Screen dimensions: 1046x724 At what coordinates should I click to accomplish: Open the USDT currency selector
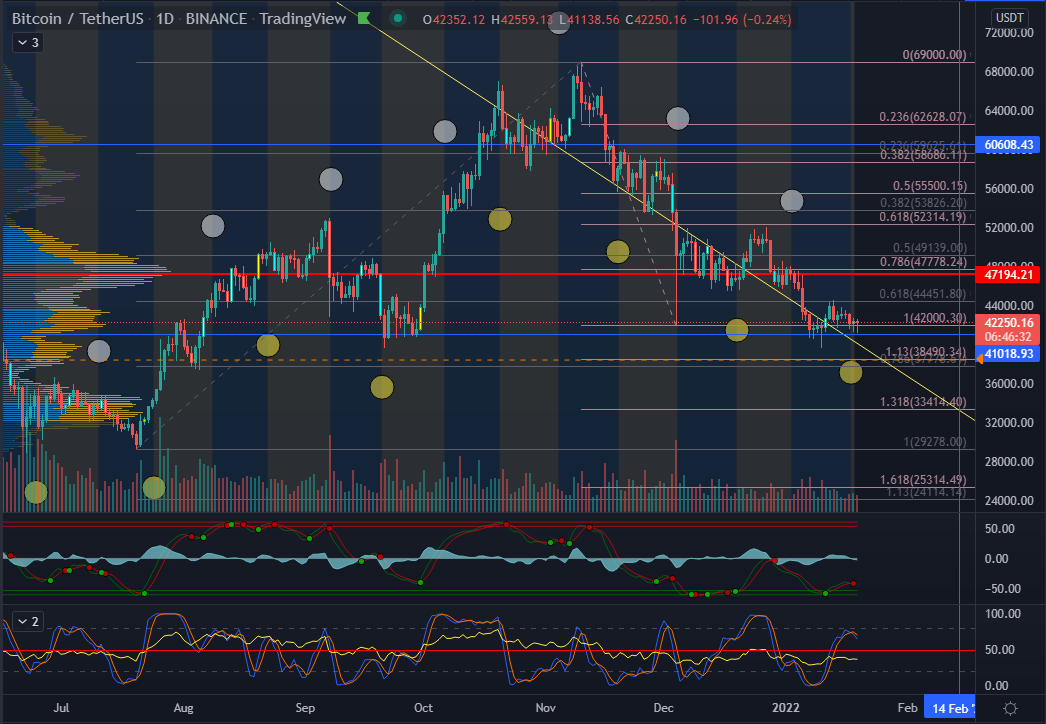1009,18
